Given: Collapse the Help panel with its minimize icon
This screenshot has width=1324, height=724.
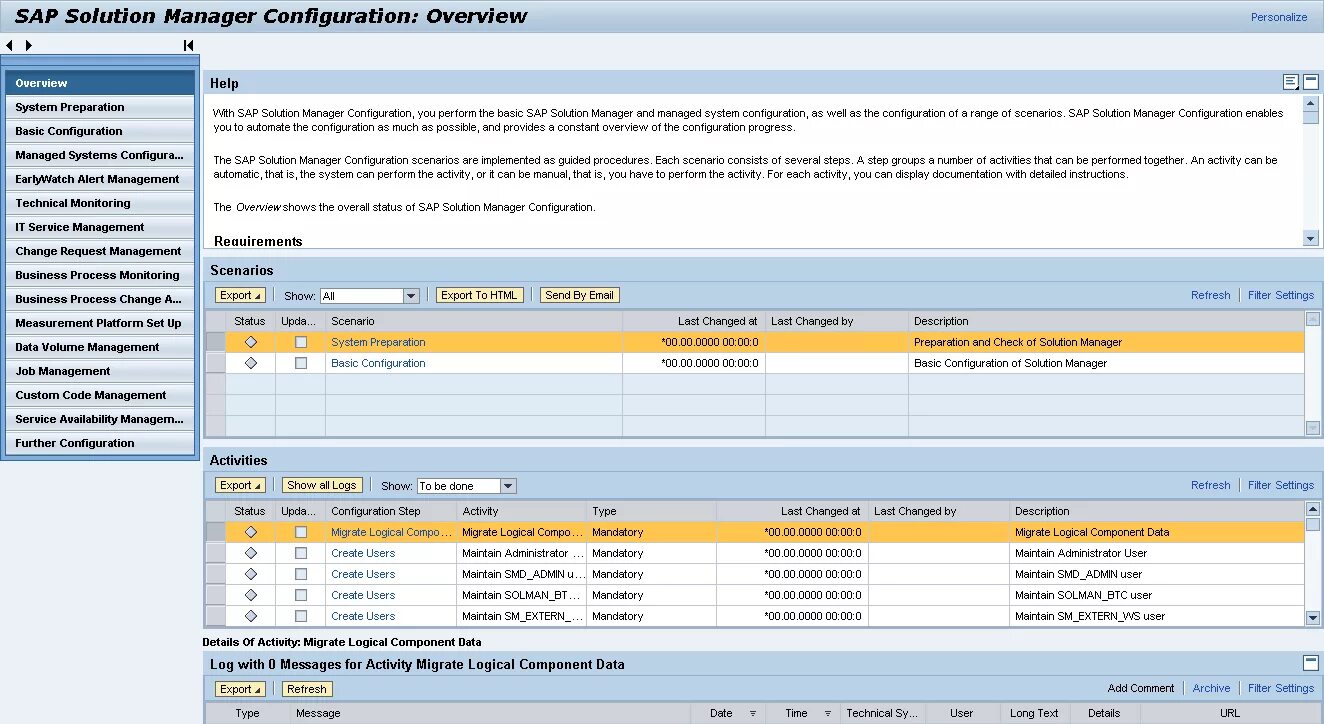Looking at the screenshot, I should [1311, 82].
